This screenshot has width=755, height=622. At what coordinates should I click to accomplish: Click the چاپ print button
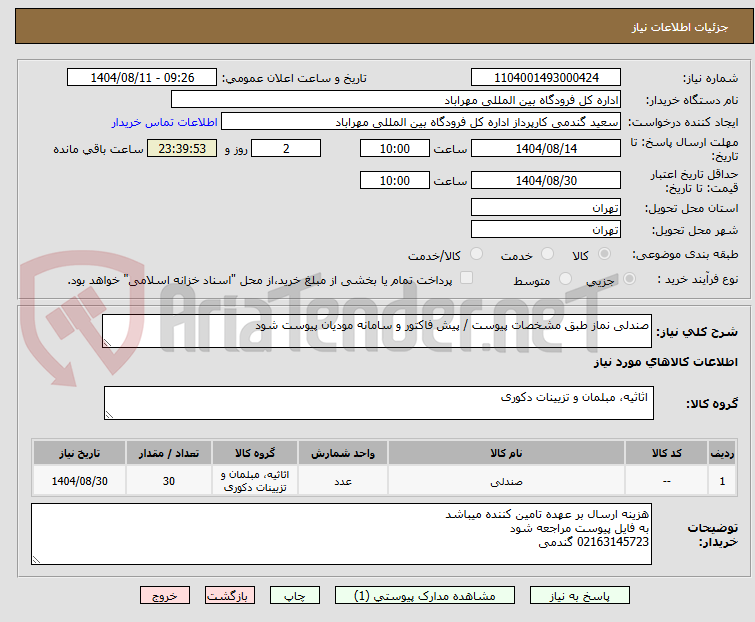(x=295, y=596)
